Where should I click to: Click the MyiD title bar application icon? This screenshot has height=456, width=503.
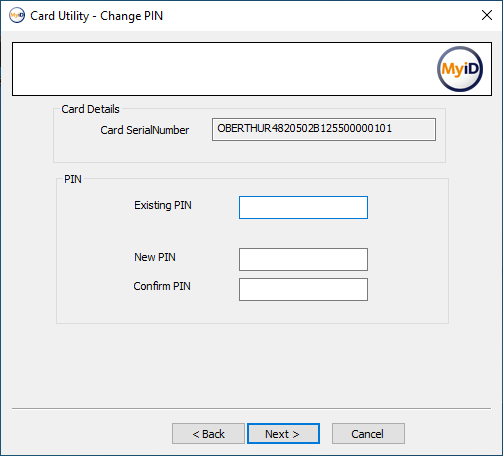[17, 15]
